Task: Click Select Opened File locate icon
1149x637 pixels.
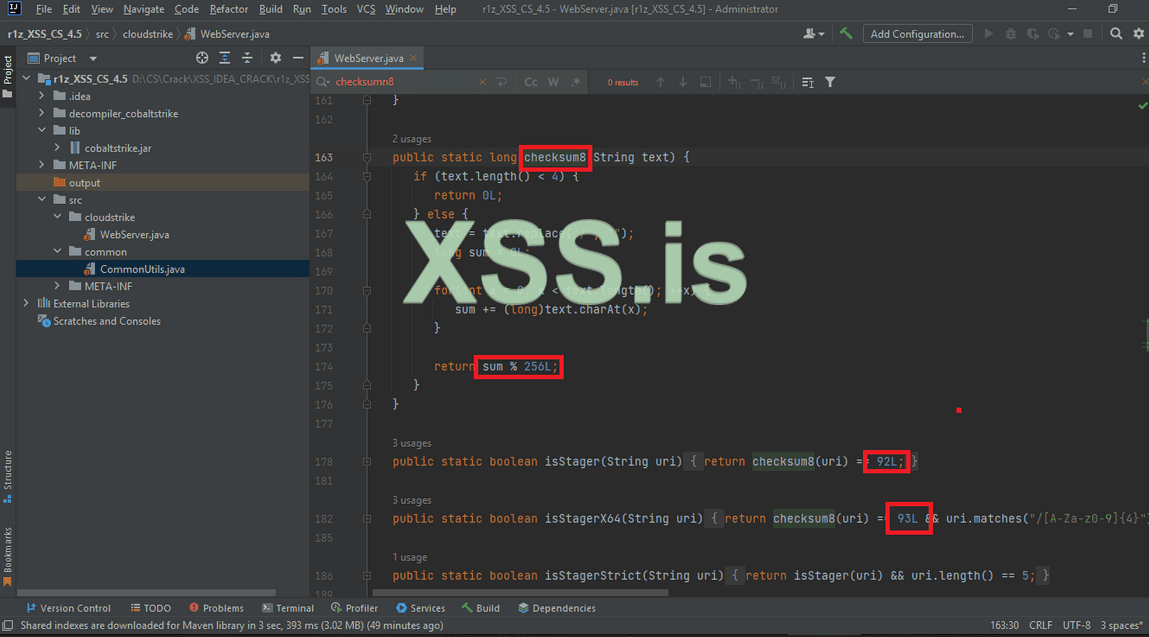Action: (203, 58)
